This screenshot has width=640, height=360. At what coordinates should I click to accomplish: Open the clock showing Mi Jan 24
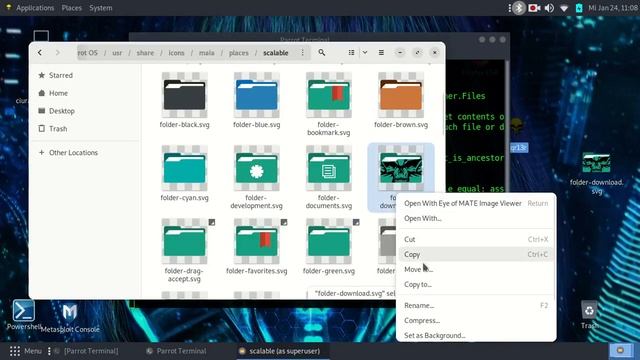[x=613, y=8]
